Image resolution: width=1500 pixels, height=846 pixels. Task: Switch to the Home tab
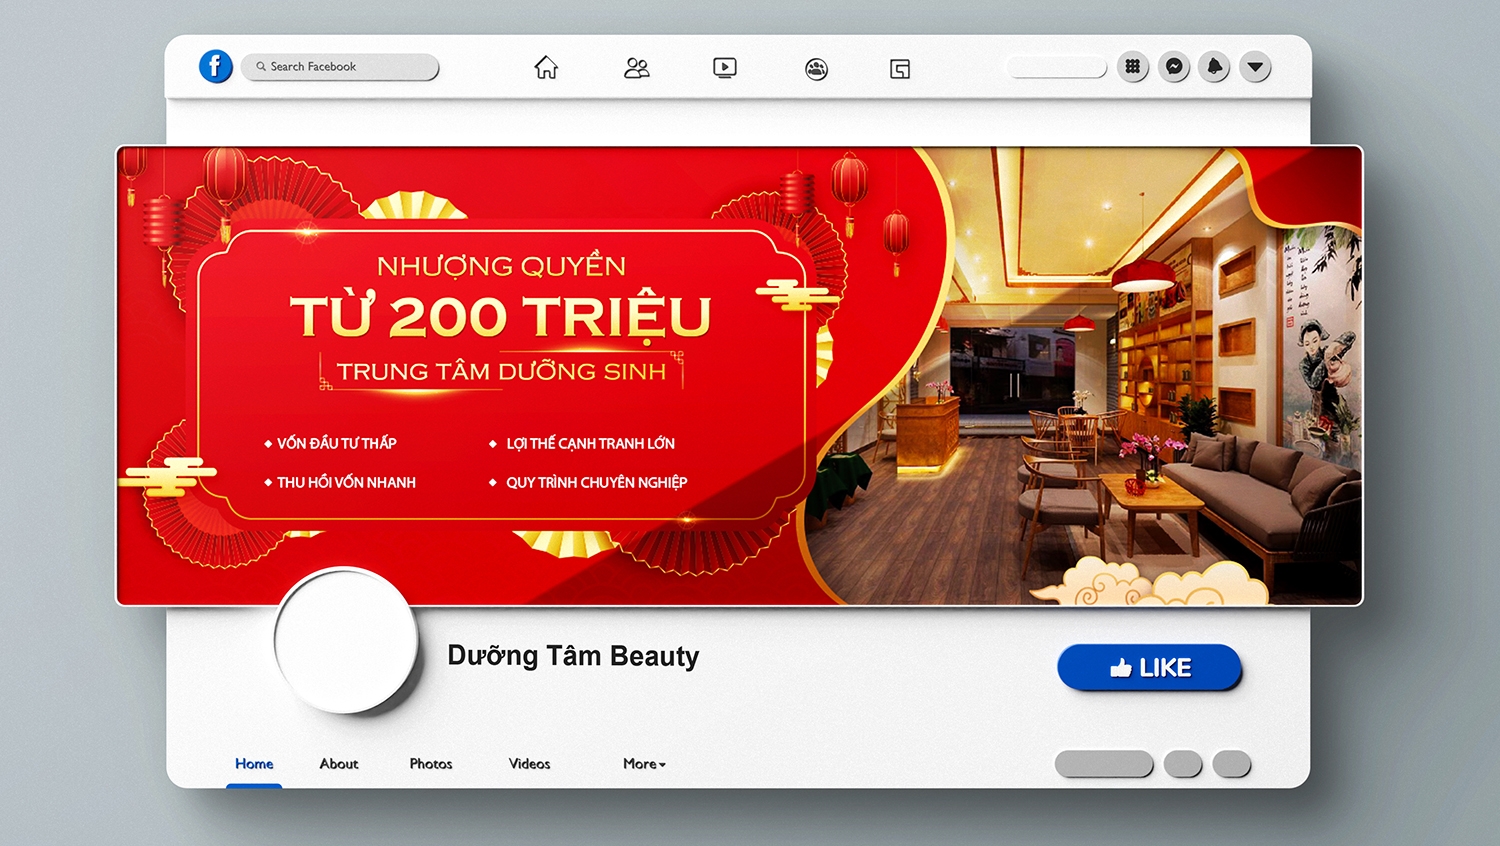click(254, 764)
